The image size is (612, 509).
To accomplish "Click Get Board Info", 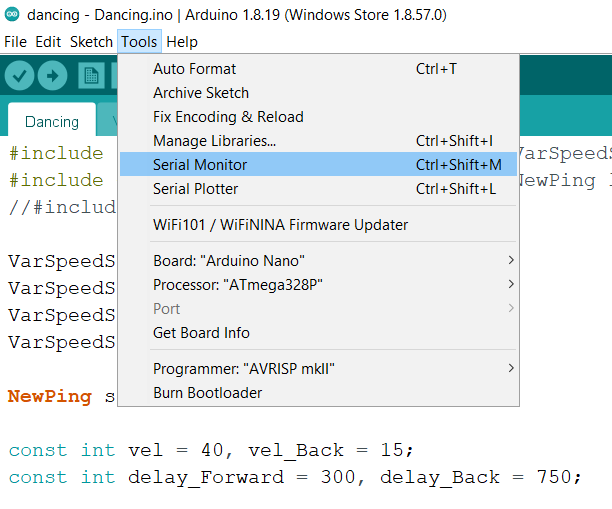I will pos(318,333).
